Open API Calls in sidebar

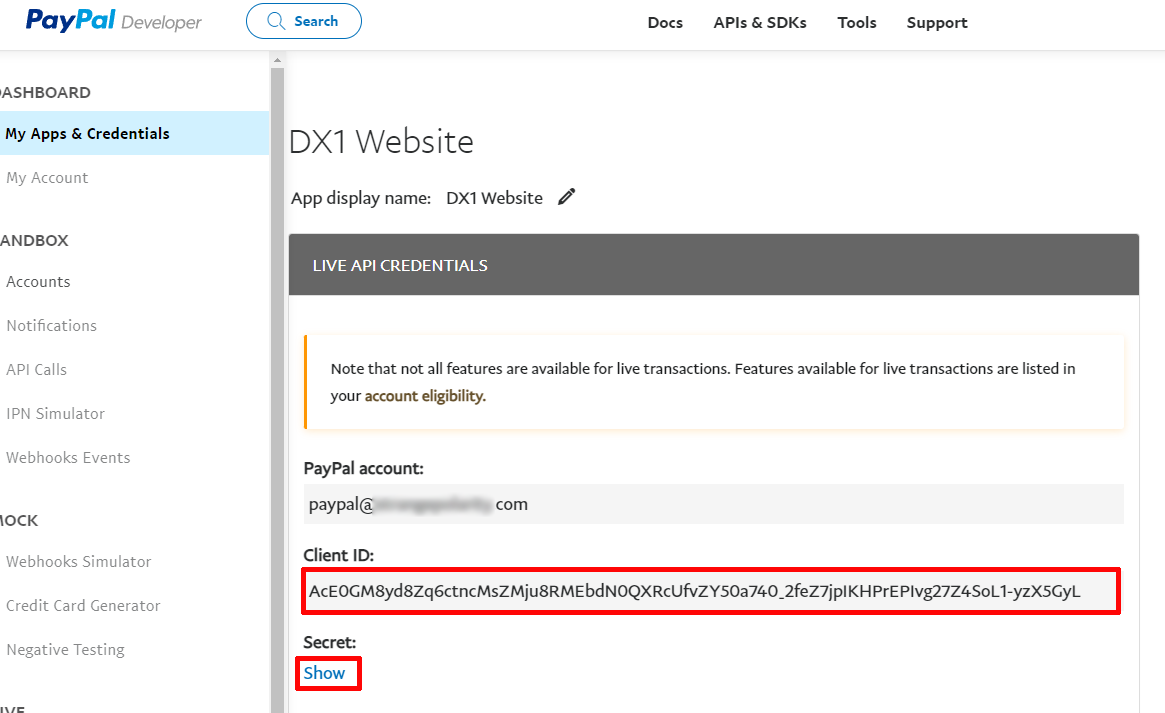click(37, 369)
